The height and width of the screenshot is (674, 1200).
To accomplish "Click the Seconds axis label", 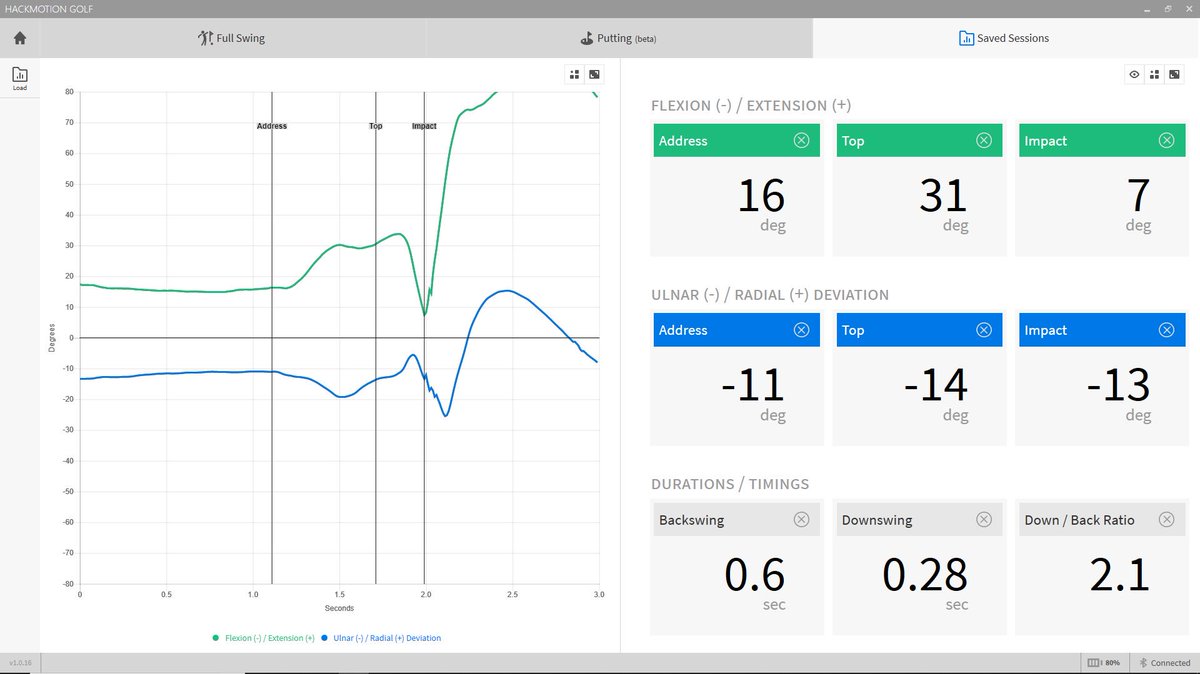I will click(339, 608).
